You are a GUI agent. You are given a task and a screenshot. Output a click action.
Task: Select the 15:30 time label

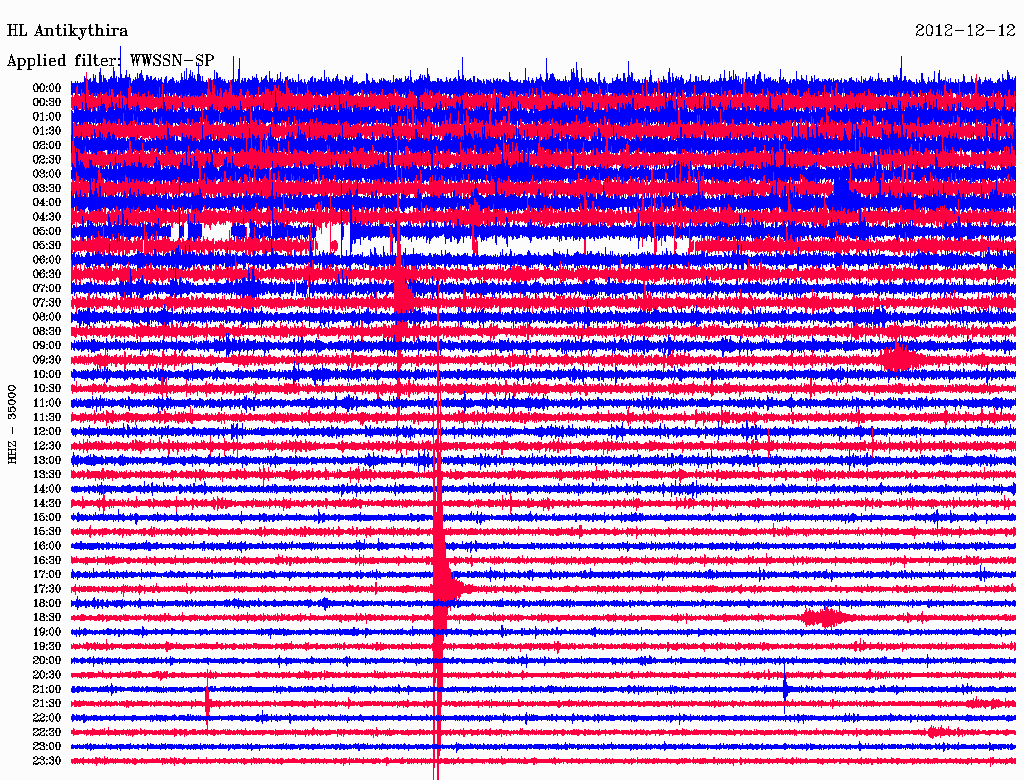47,532
